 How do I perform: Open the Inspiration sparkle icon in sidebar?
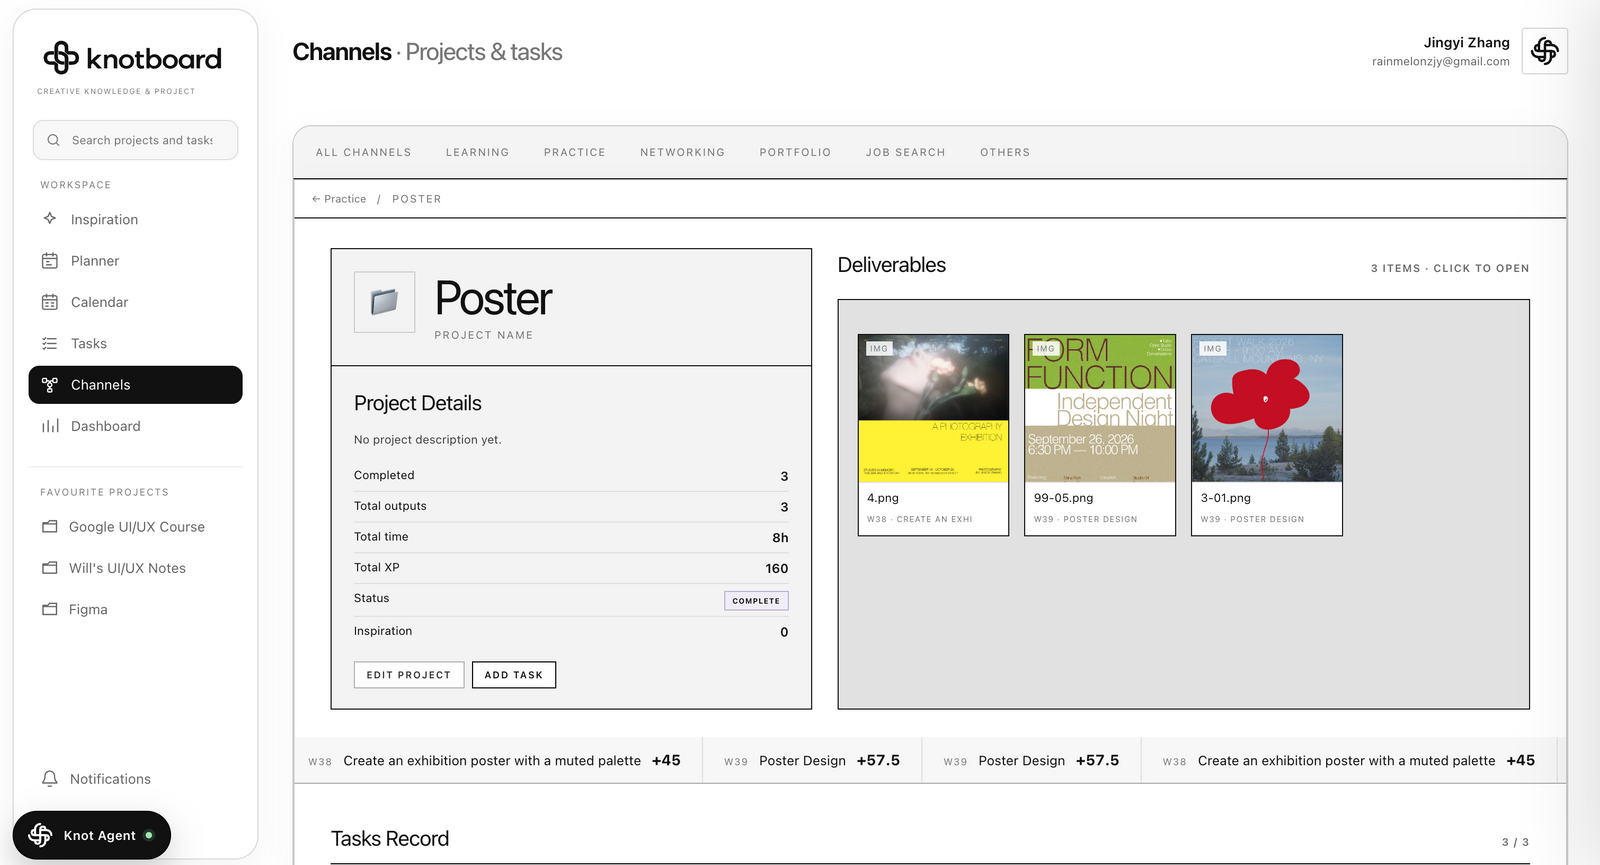pyautogui.click(x=50, y=218)
